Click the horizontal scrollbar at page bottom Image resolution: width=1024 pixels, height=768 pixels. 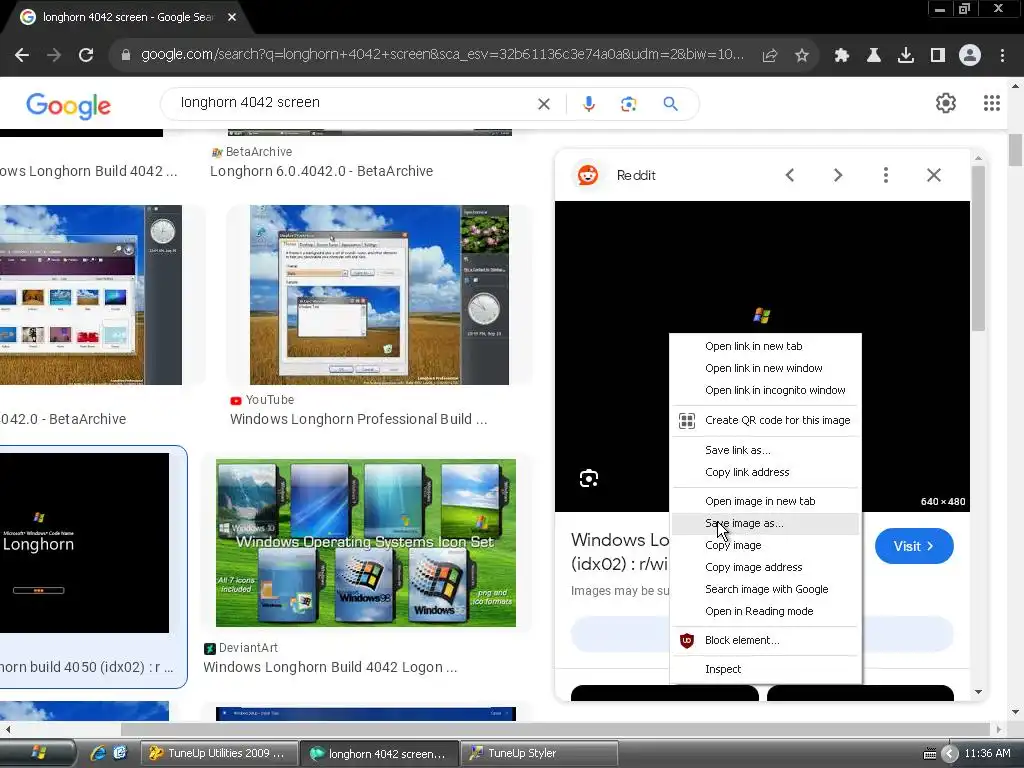(555, 729)
